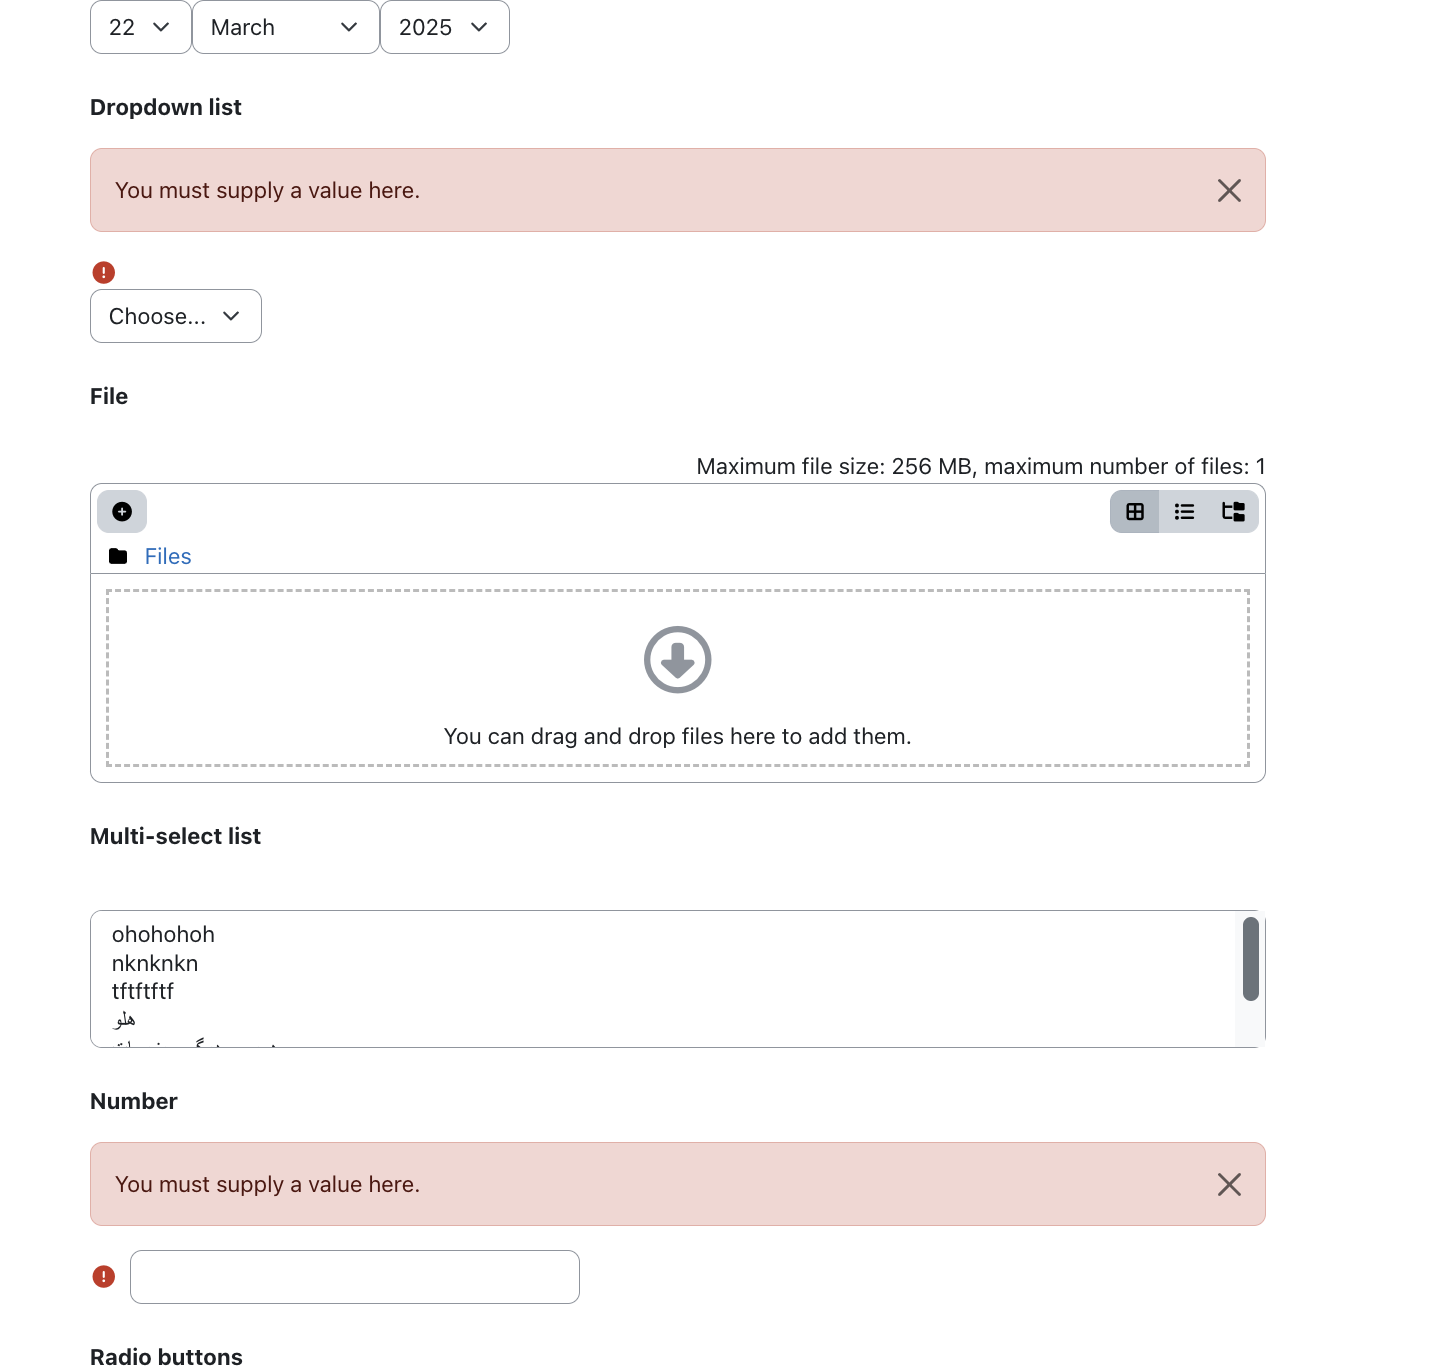
Task: Click the Dropdown list heading
Action: pyautogui.click(x=166, y=107)
